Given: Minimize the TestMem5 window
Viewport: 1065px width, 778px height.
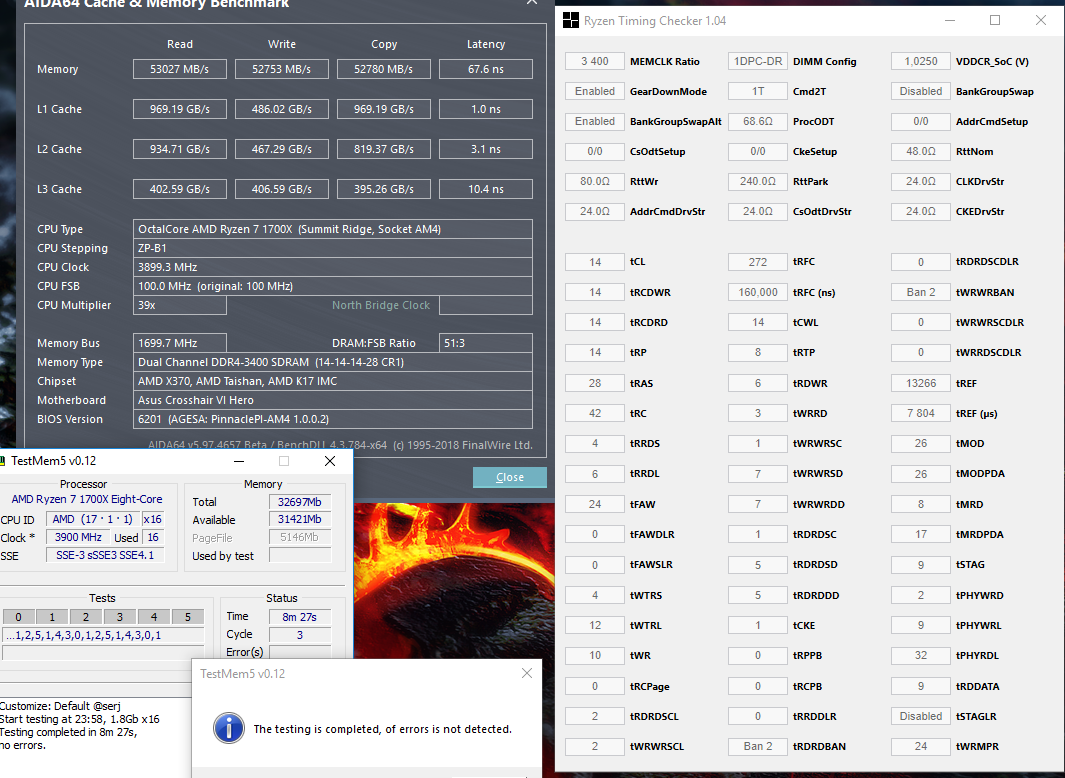Looking at the screenshot, I should coord(239,461).
